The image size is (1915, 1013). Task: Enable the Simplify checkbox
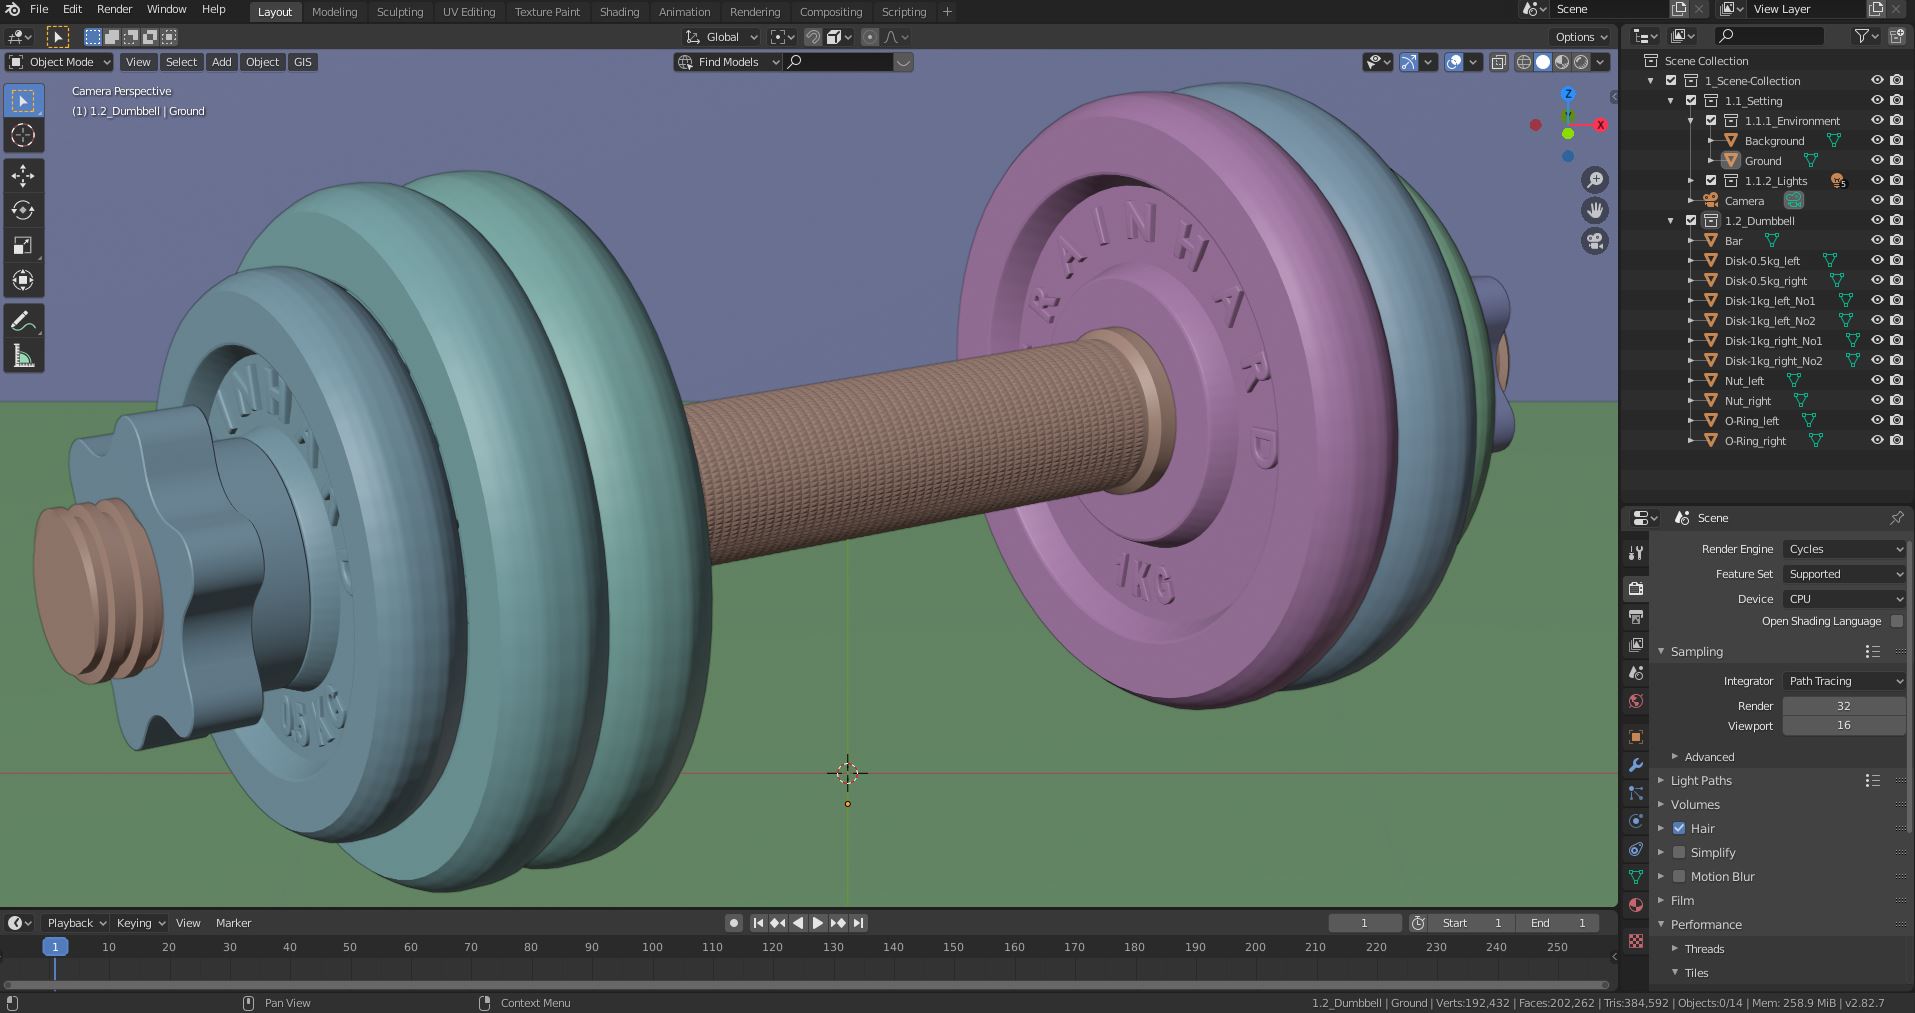[x=1680, y=852]
